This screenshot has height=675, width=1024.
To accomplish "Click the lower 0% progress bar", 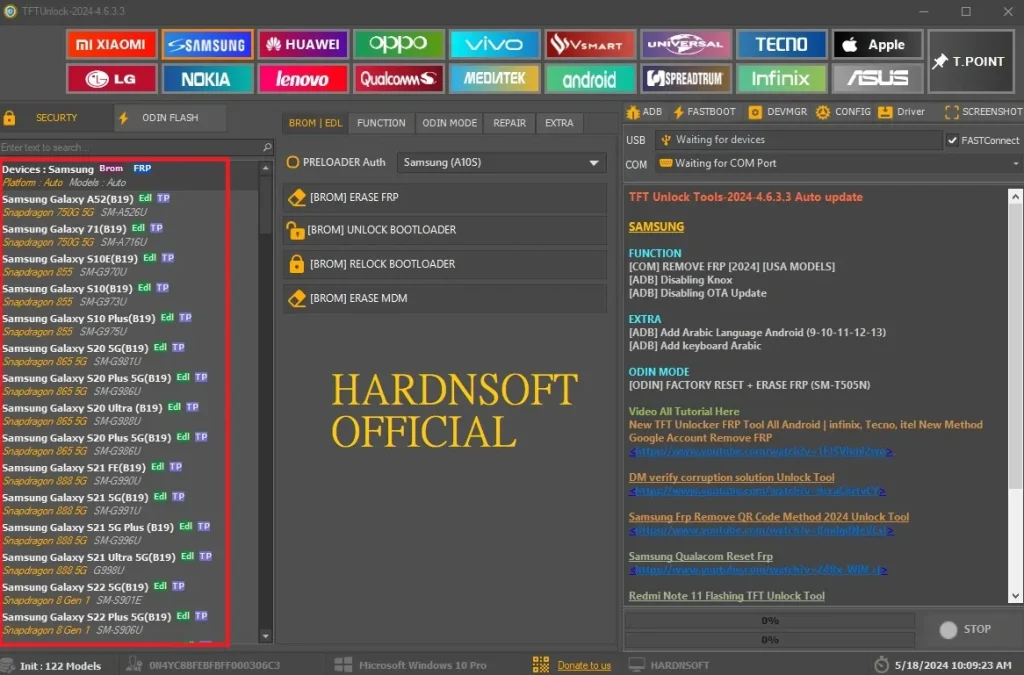I will pos(770,640).
